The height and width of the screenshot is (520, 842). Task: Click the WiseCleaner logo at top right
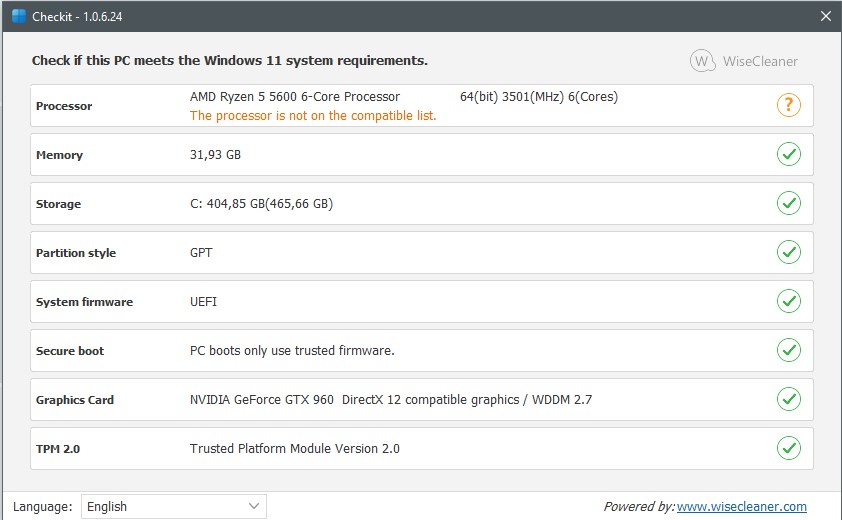tap(745, 61)
